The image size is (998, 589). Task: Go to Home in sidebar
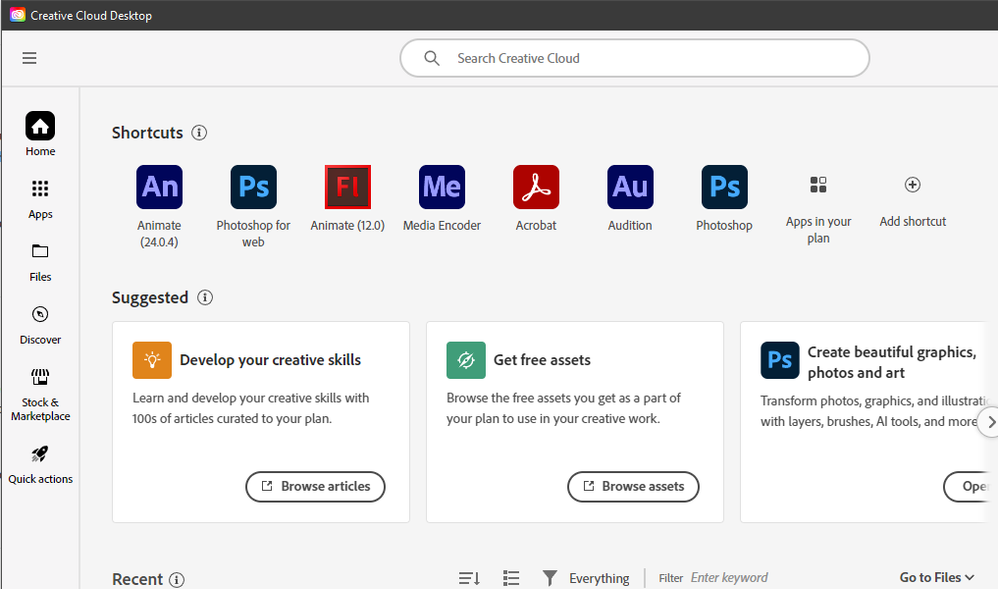click(x=40, y=134)
